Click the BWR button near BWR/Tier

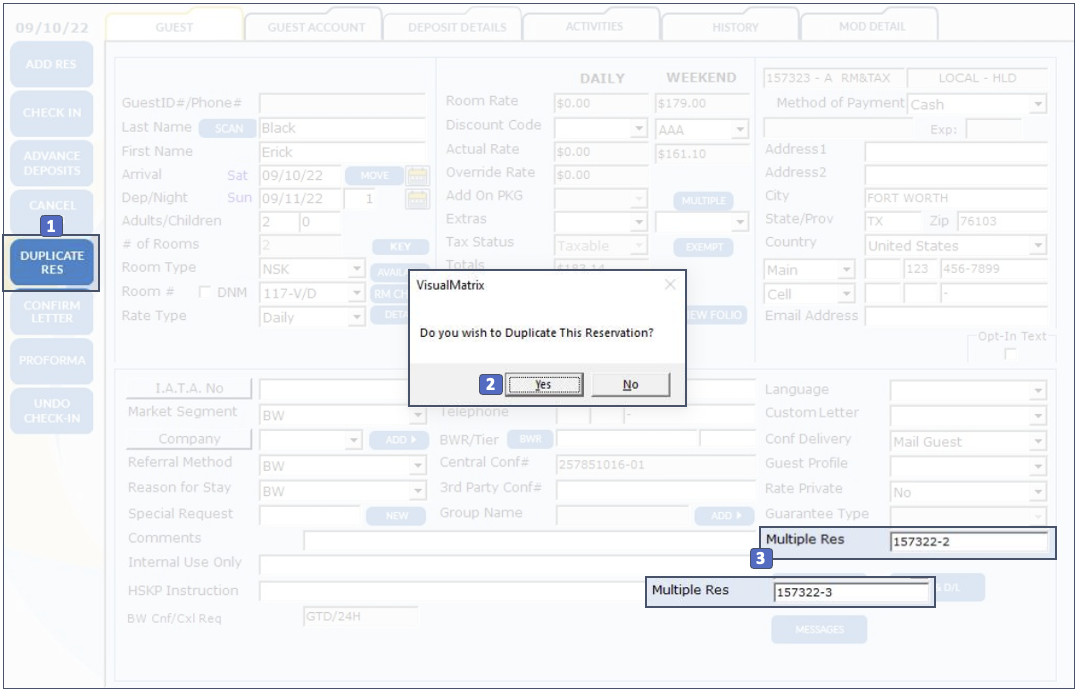529,439
